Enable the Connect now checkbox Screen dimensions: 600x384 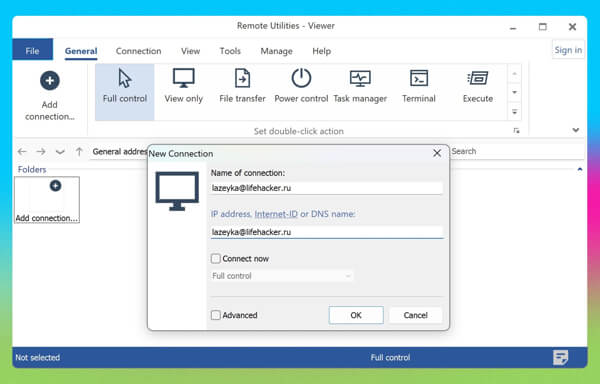[x=216, y=259]
